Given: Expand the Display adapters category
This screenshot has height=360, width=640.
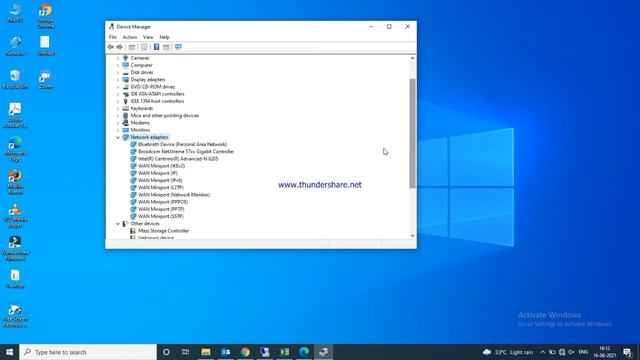Looking at the screenshot, I should pyautogui.click(x=118, y=80).
